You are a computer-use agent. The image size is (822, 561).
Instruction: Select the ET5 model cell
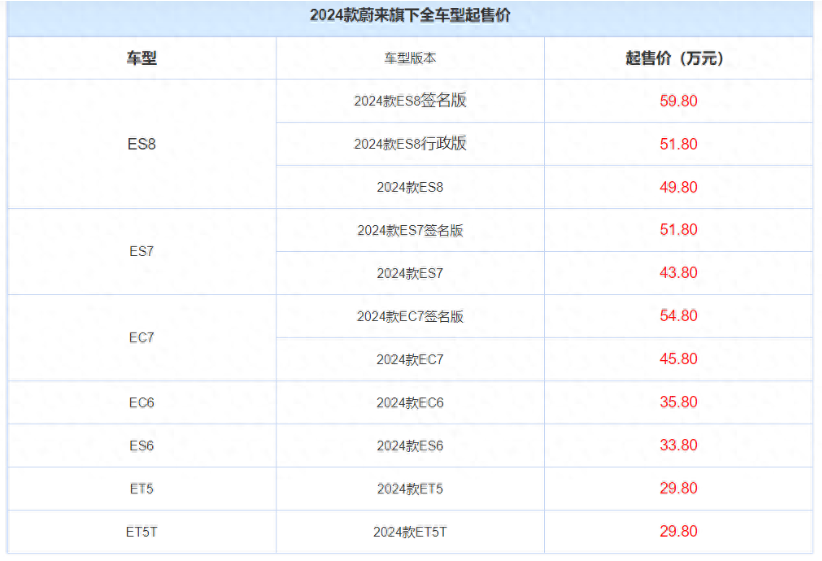142,489
